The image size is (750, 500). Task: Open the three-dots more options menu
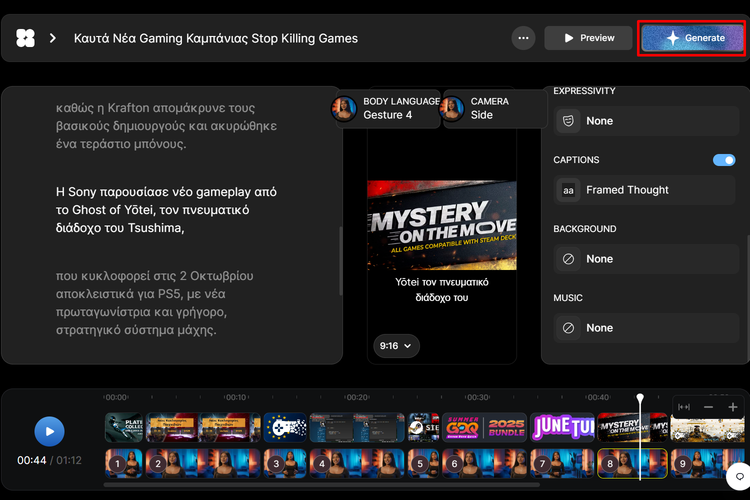coord(523,38)
